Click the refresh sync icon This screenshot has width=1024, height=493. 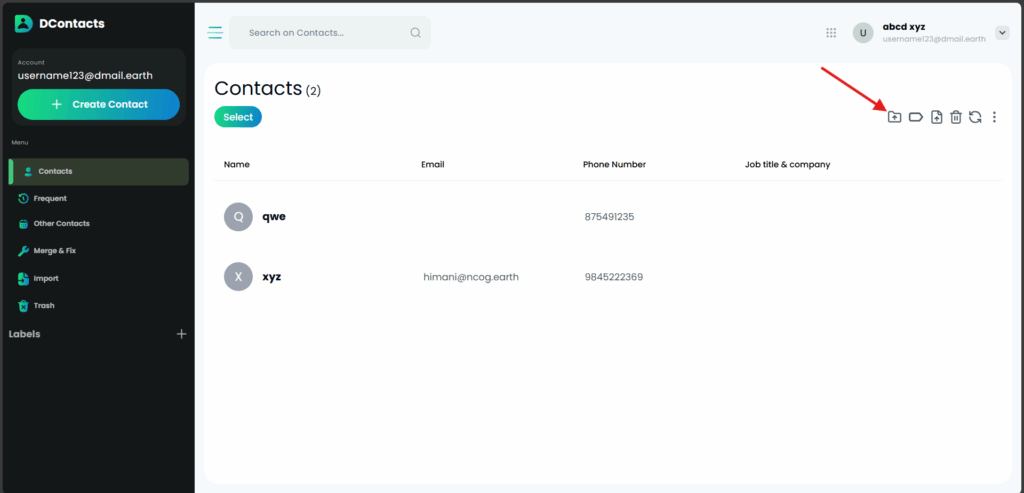point(975,117)
